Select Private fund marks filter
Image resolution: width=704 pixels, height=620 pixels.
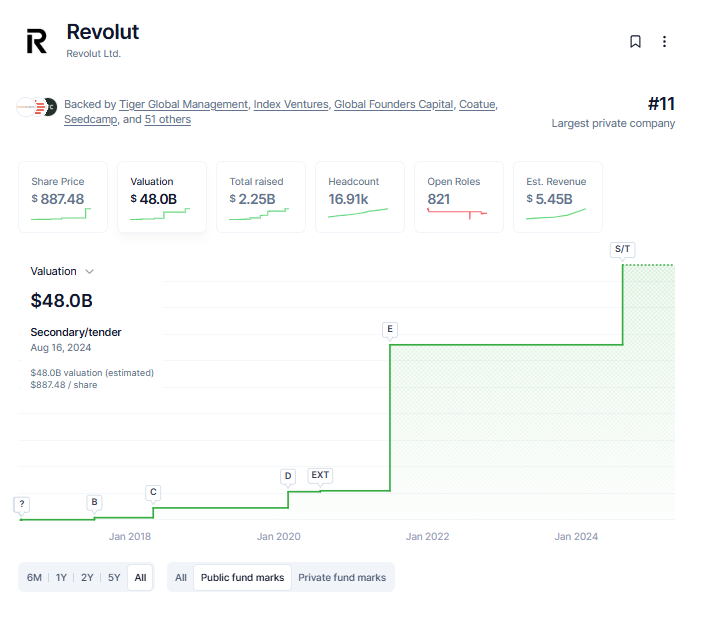(x=342, y=577)
